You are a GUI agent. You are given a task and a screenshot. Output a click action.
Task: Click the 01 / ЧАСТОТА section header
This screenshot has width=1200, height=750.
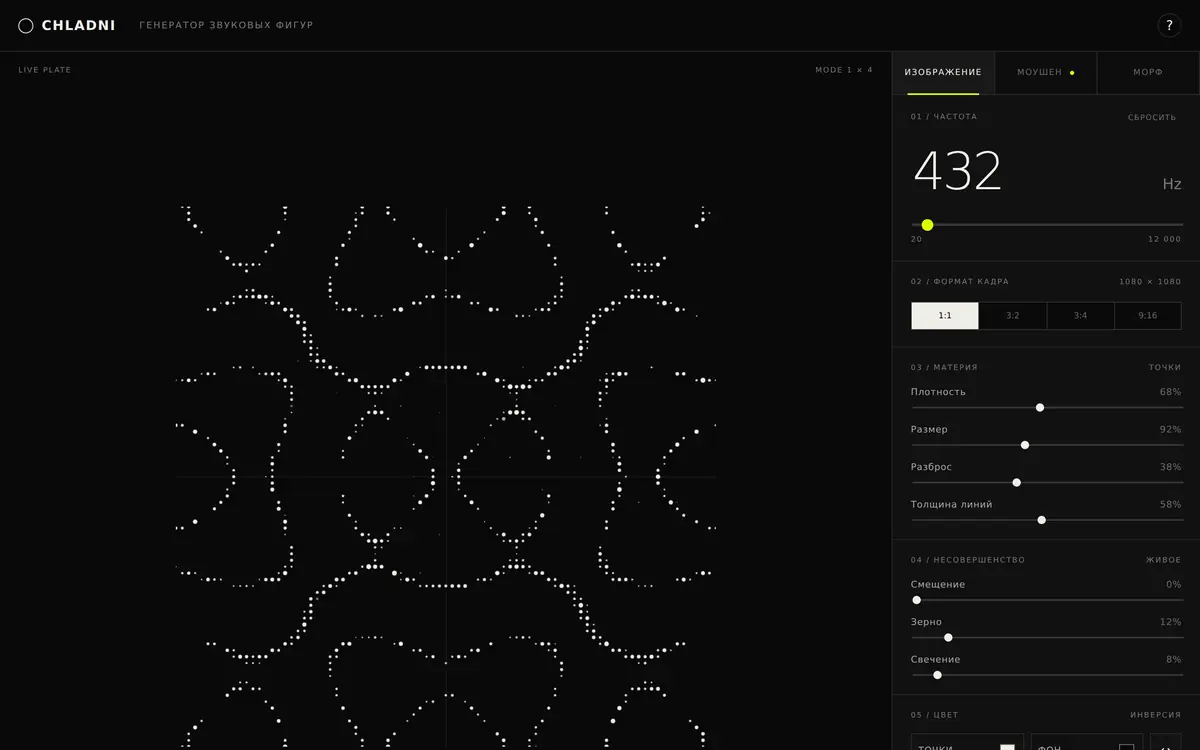[944, 117]
